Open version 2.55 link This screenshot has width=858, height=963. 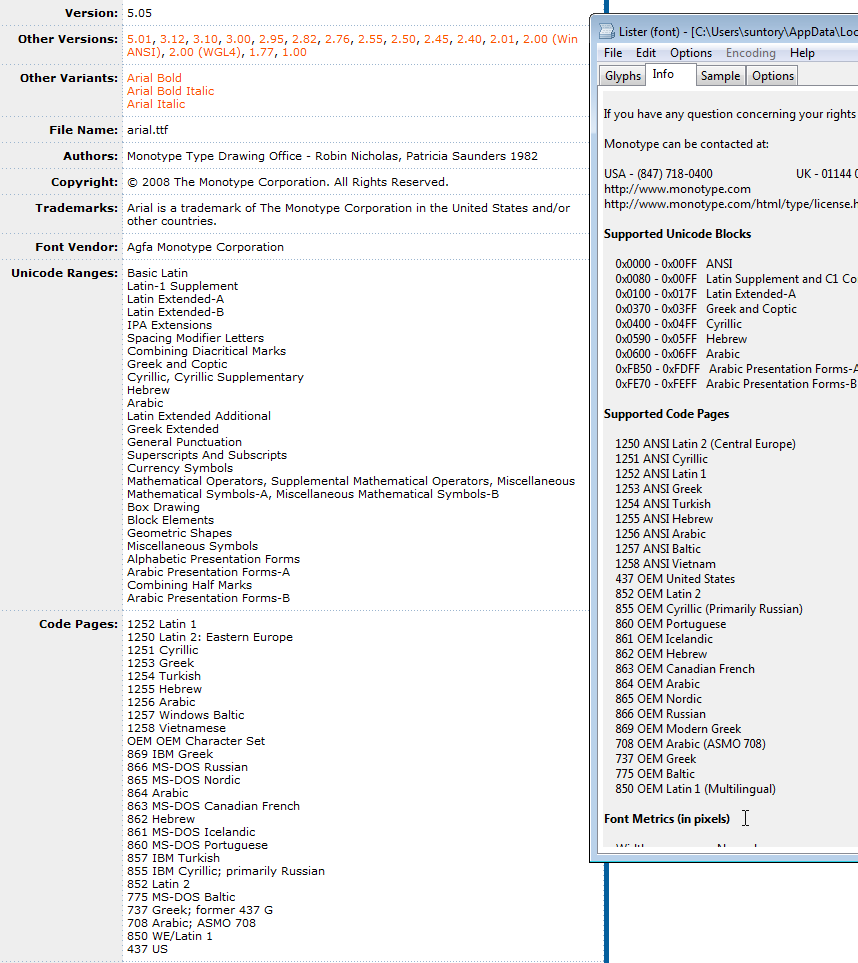(370, 39)
